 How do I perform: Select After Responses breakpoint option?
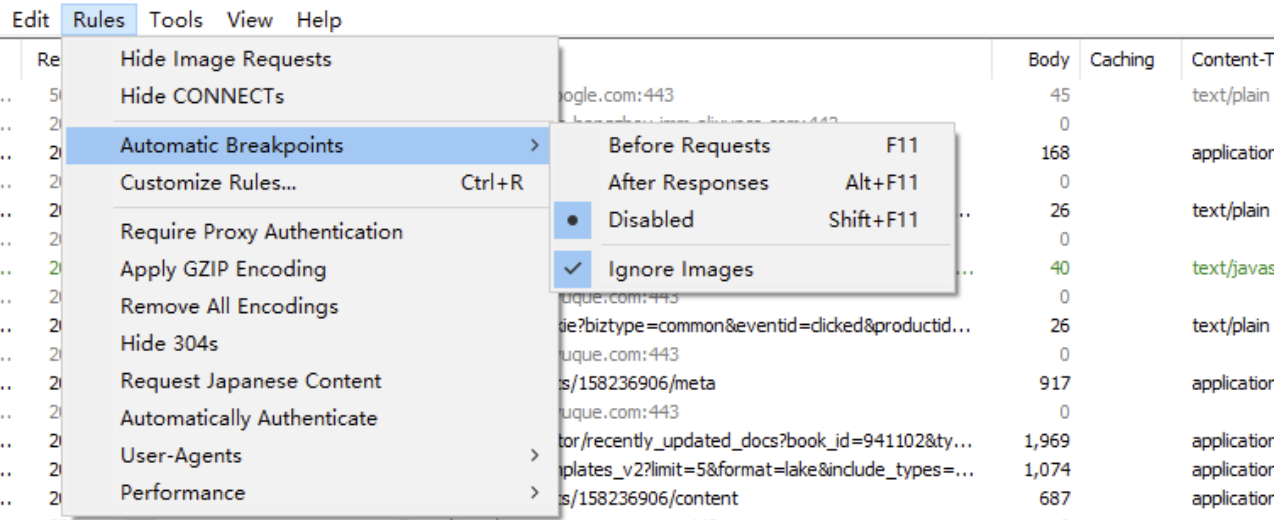[x=688, y=183]
